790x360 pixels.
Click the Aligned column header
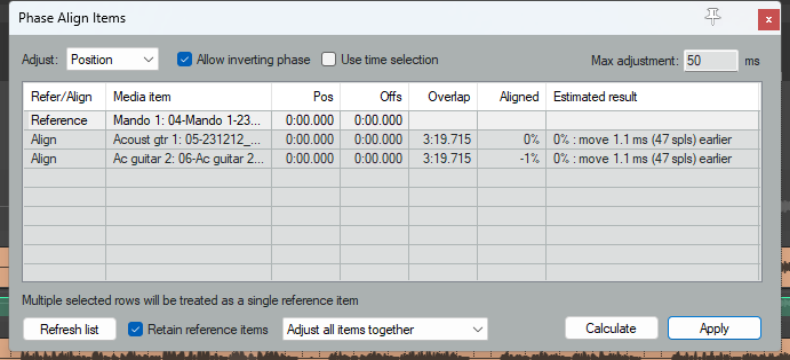(x=511, y=97)
